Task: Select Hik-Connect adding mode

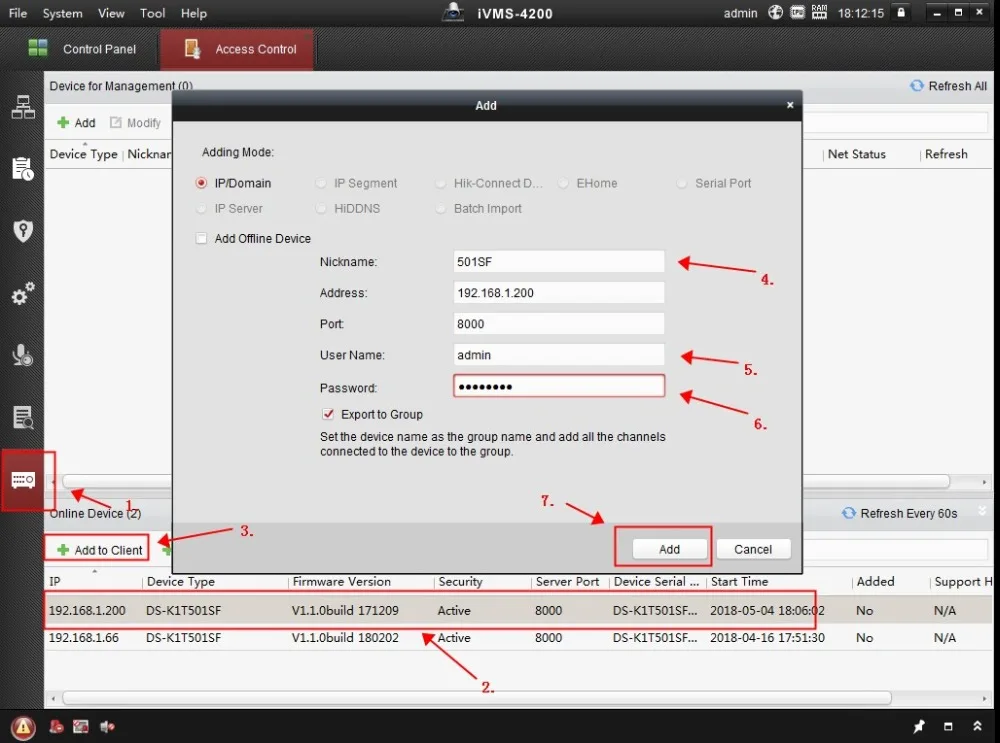Action: 440,183
